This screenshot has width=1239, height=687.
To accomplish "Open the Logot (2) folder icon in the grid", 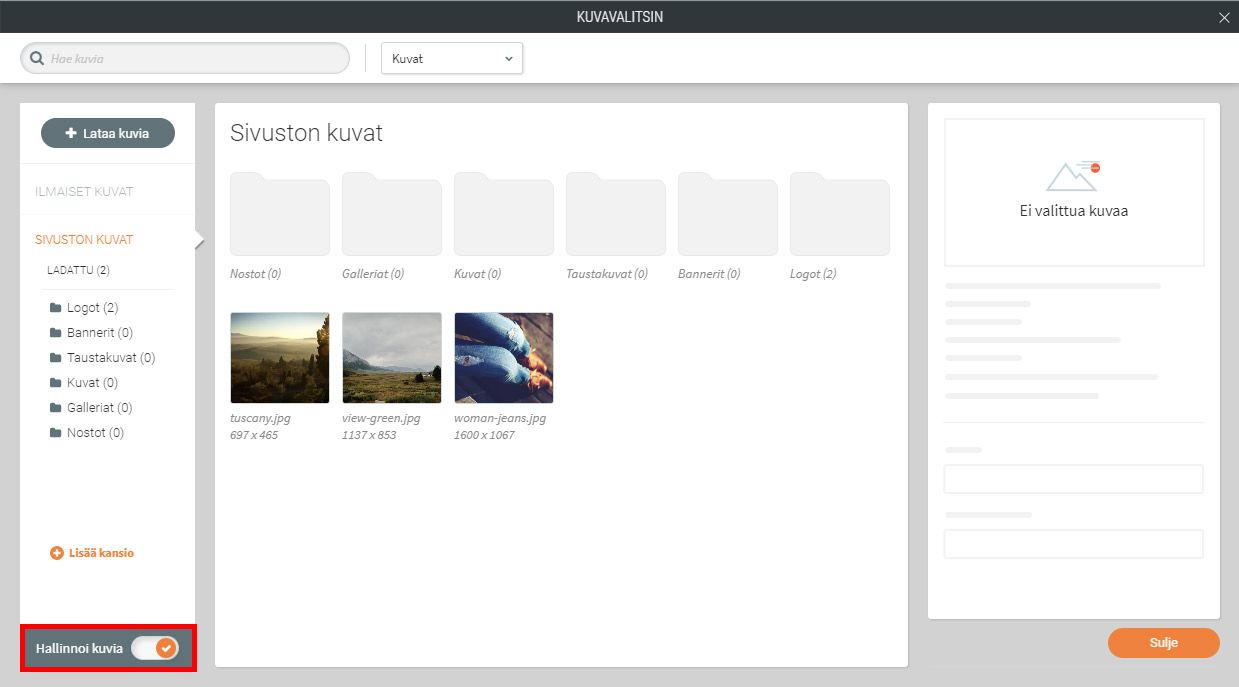I will click(840, 214).
